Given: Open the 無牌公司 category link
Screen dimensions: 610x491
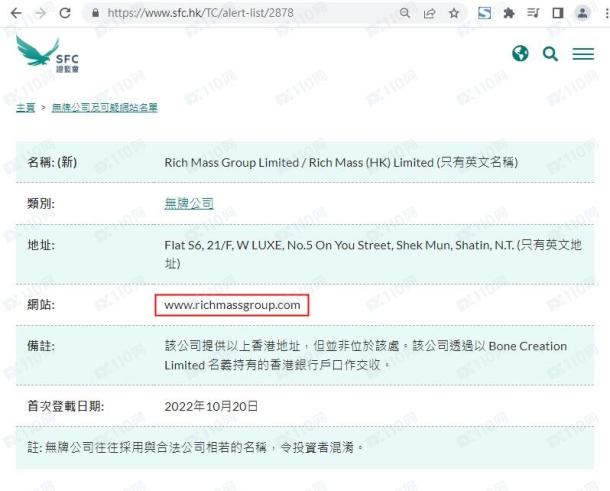Looking at the screenshot, I should (x=189, y=203).
